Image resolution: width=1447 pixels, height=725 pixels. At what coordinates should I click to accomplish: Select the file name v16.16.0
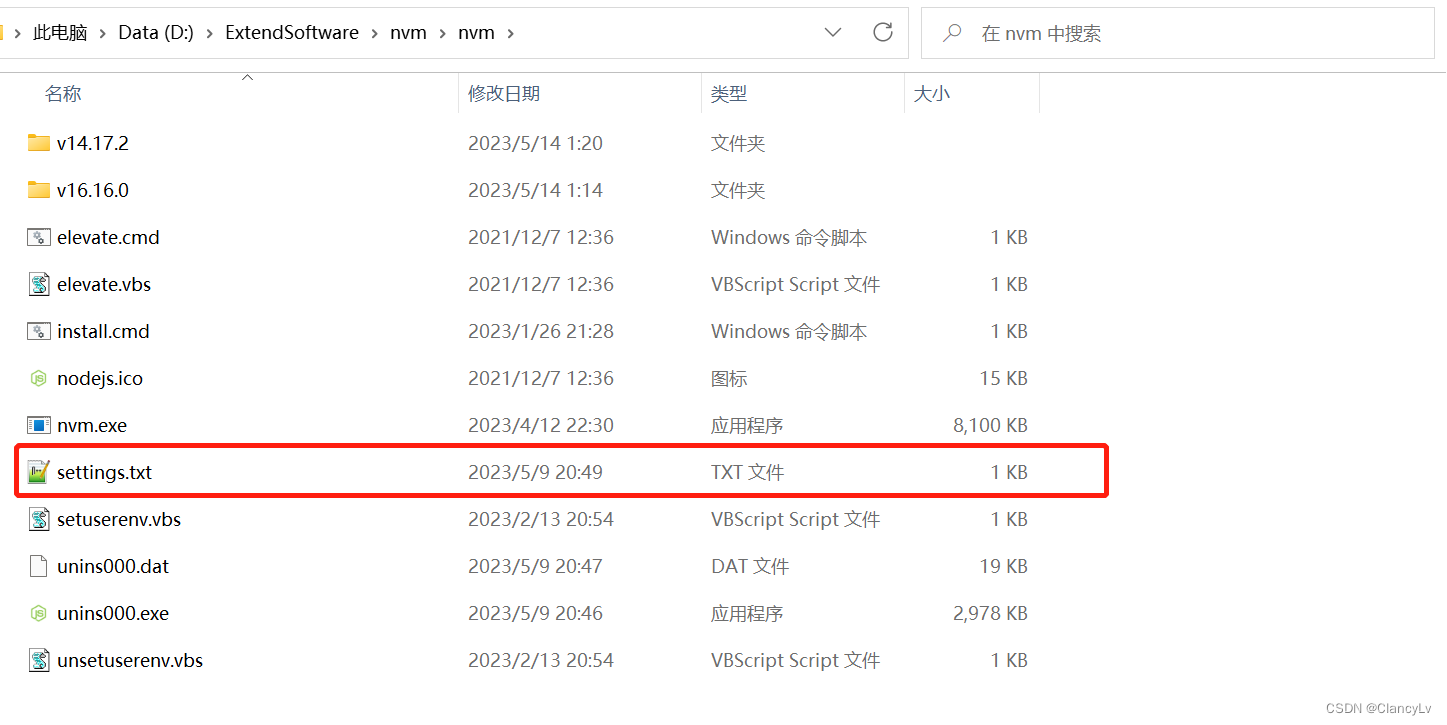click(93, 190)
